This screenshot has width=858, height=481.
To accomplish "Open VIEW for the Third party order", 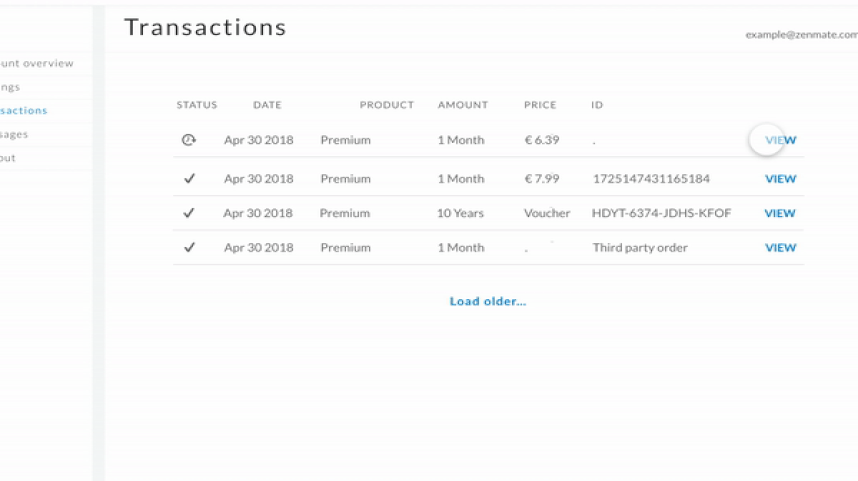I will (x=780, y=247).
